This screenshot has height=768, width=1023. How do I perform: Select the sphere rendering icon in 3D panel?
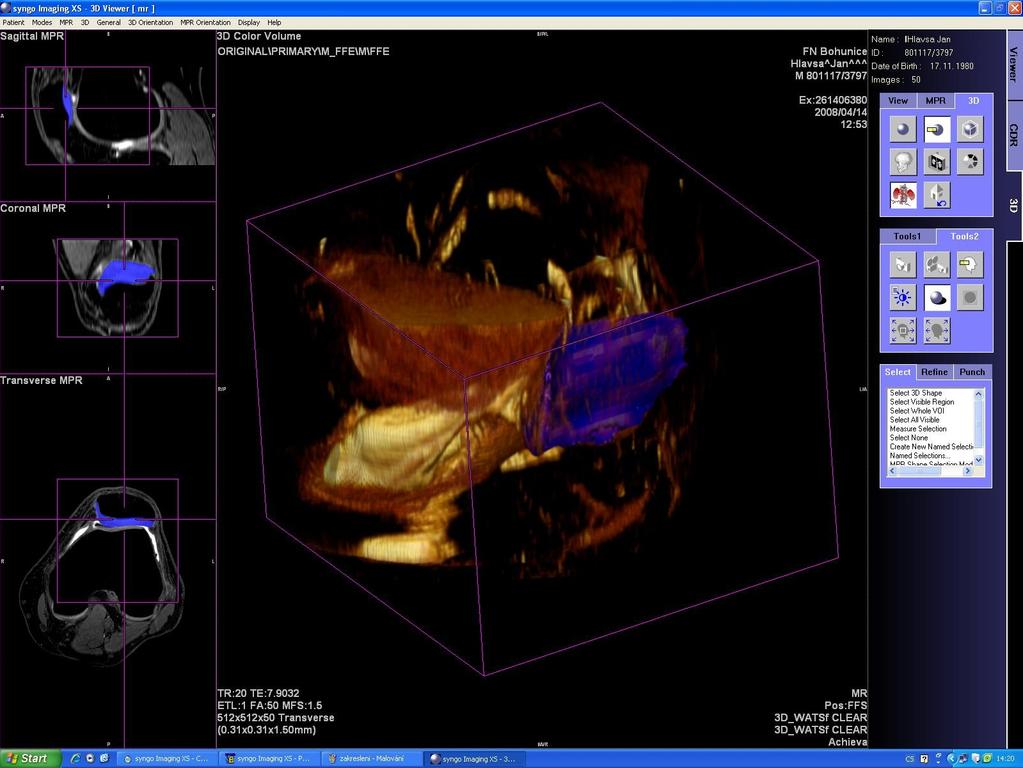(903, 129)
